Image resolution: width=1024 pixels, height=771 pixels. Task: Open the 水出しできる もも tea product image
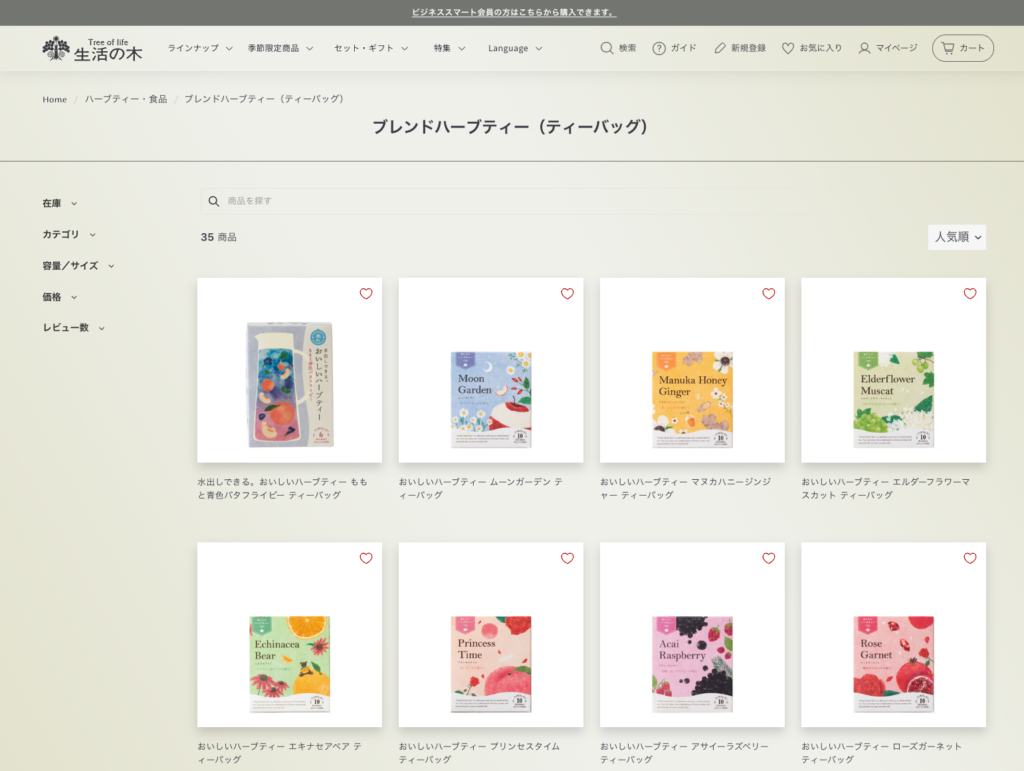(289, 370)
